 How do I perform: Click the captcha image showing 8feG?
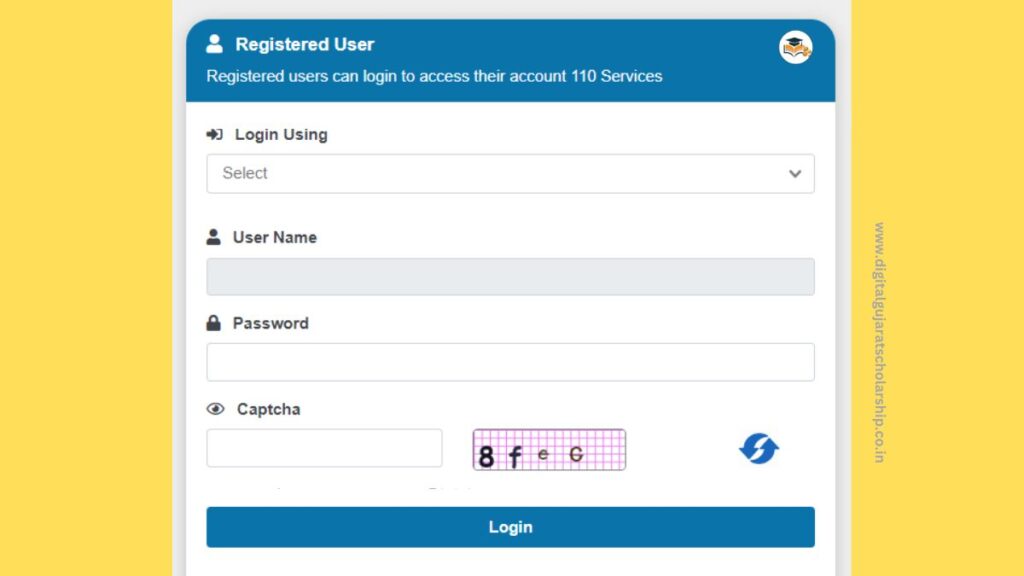pos(548,448)
